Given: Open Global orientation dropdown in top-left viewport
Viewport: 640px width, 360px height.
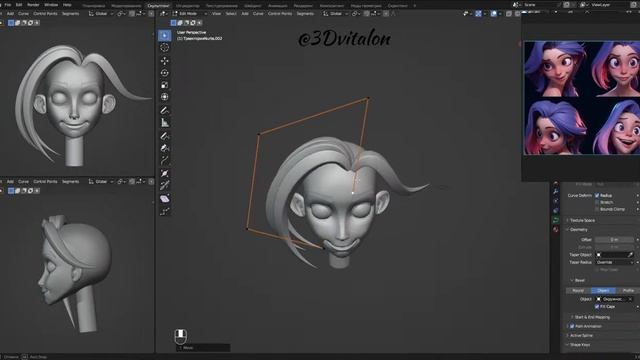Looking at the screenshot, I should [x=101, y=13].
